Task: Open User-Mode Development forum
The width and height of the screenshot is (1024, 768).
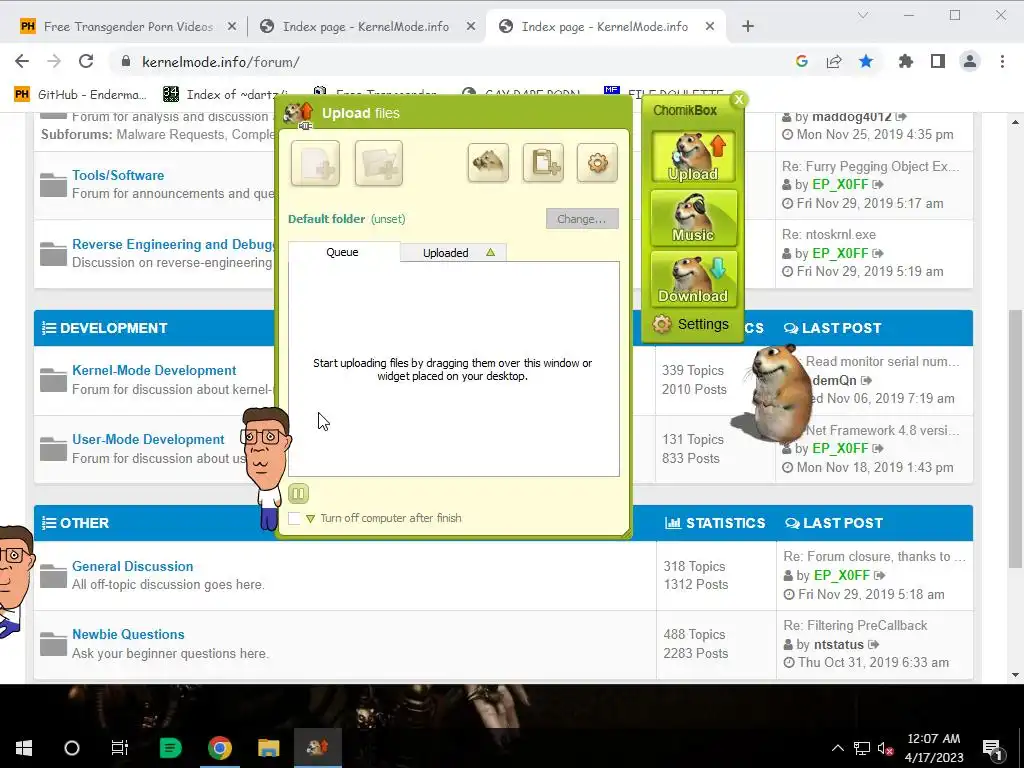Action: click(148, 440)
